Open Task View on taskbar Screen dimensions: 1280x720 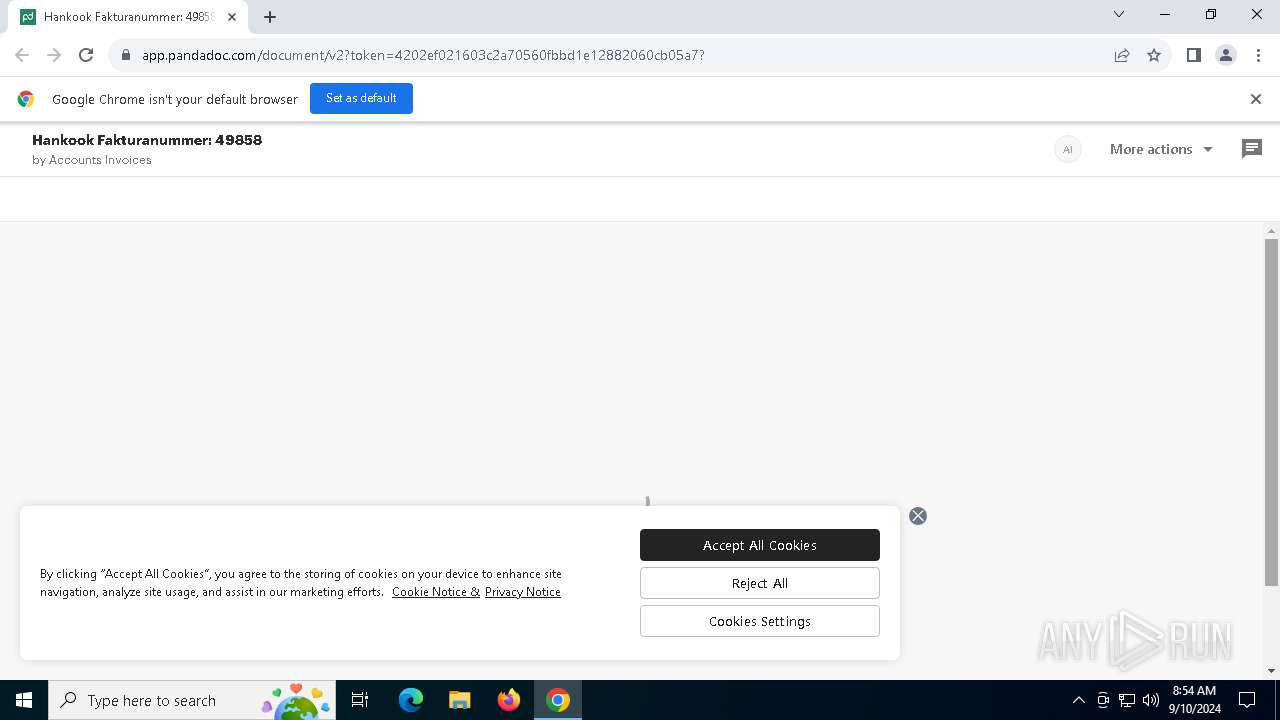coord(360,700)
